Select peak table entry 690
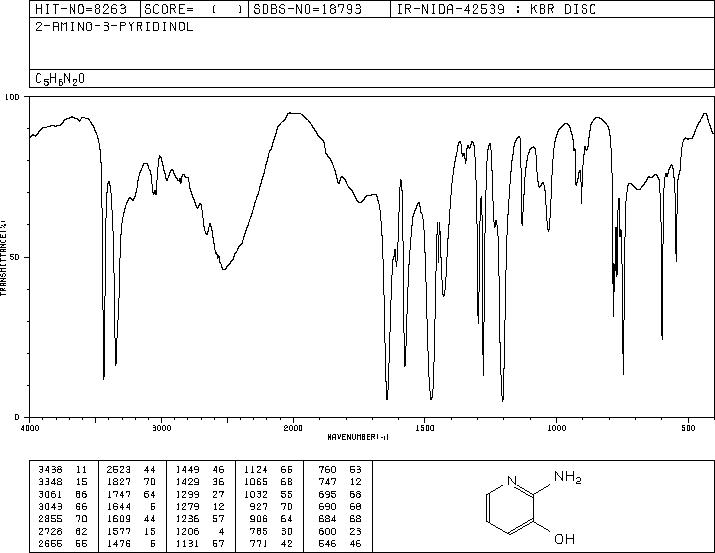 327,506
